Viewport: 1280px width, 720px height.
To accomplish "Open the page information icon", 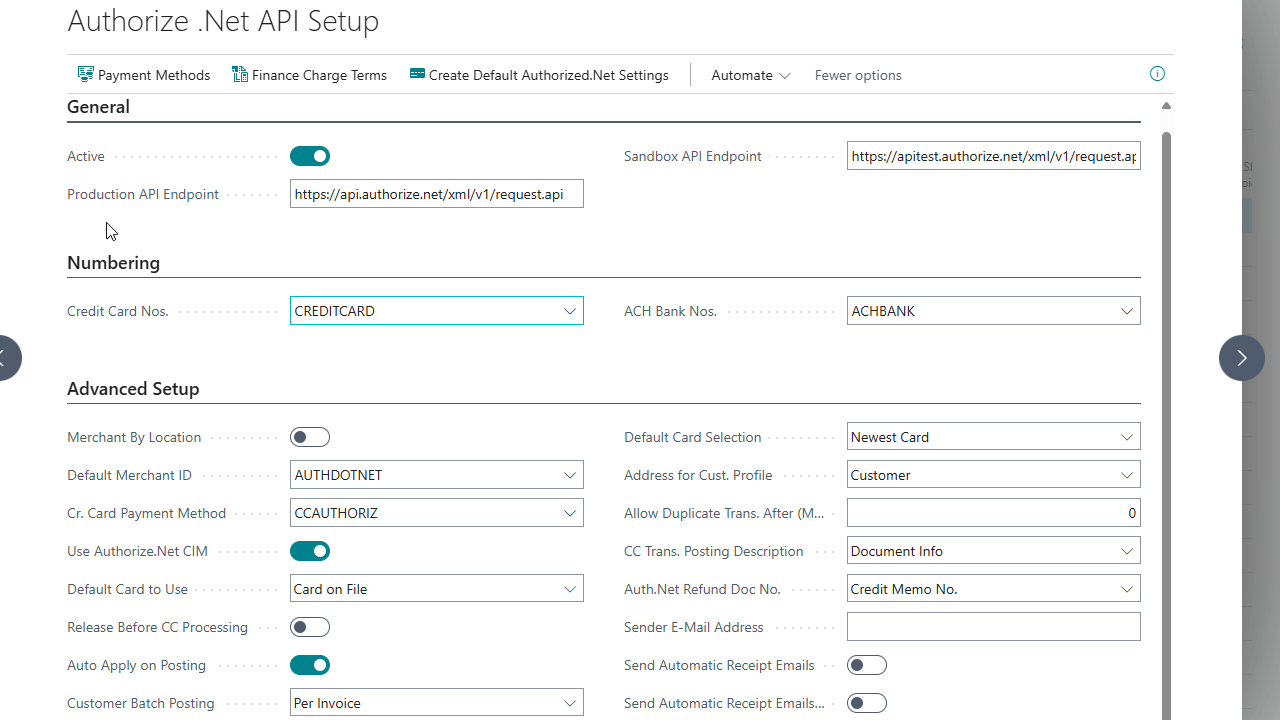I will point(1157,74).
